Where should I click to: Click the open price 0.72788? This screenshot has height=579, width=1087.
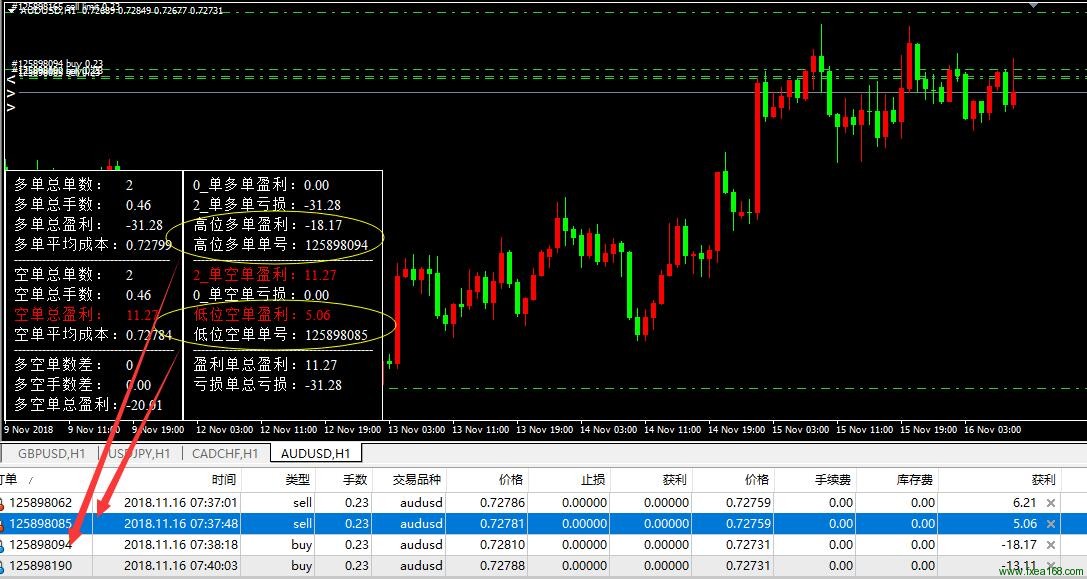pyautogui.click(x=502, y=566)
